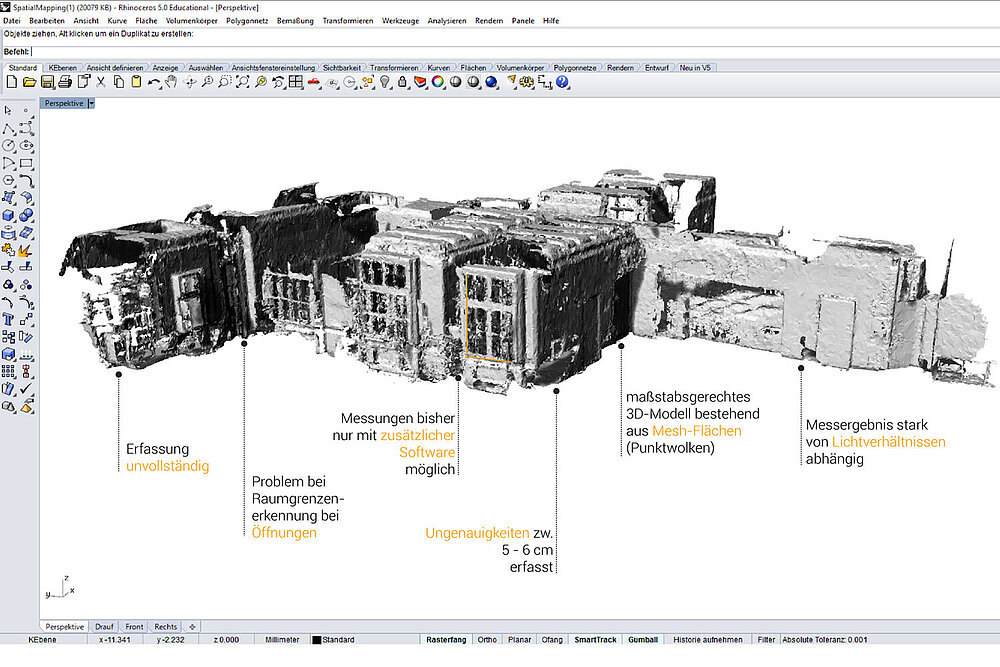Click the Filter button in status bar
This screenshot has height=667, width=1000.
766,639
